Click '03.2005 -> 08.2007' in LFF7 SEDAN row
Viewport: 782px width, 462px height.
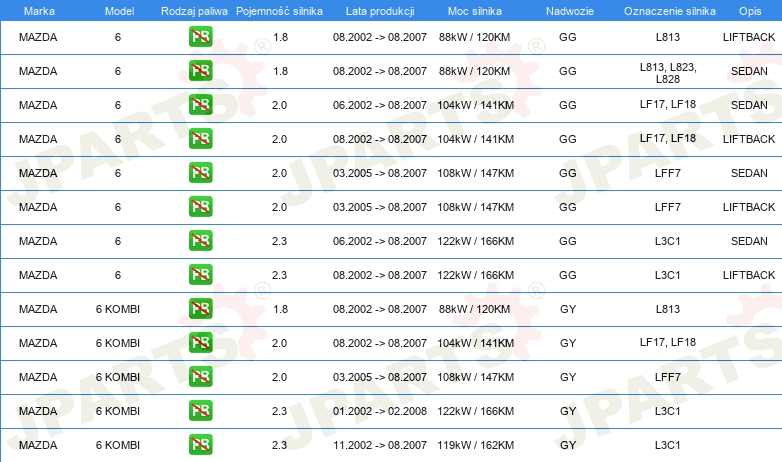(x=380, y=173)
